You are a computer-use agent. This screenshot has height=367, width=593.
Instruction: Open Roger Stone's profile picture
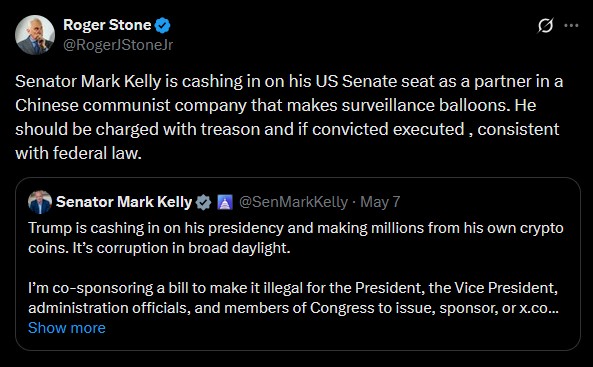tap(35, 35)
